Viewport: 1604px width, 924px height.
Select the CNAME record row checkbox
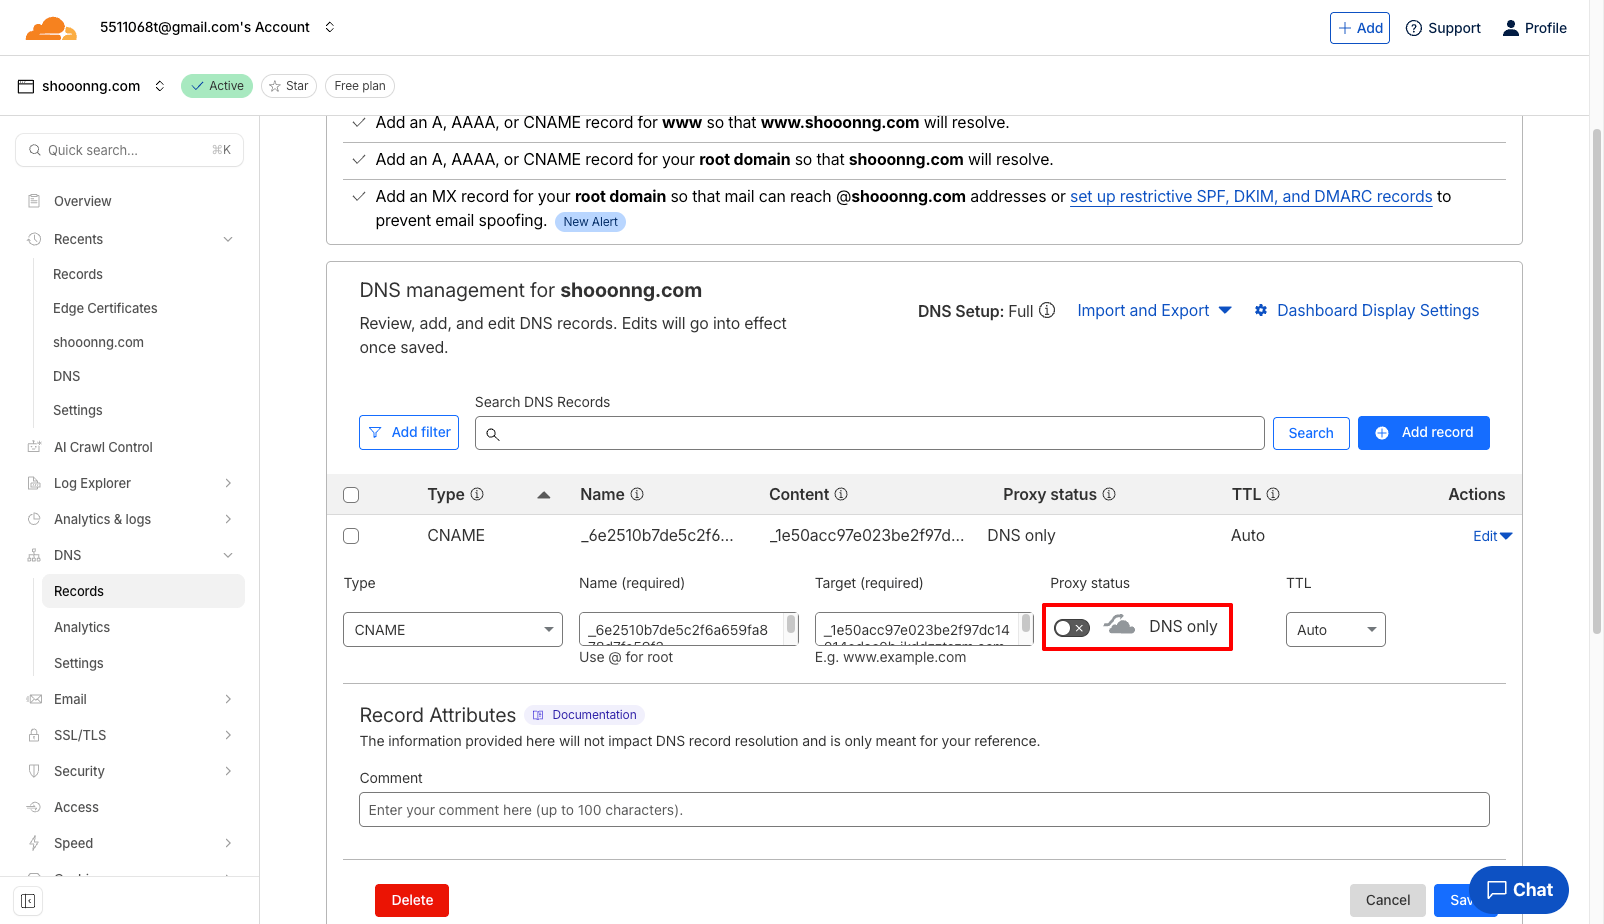point(351,536)
